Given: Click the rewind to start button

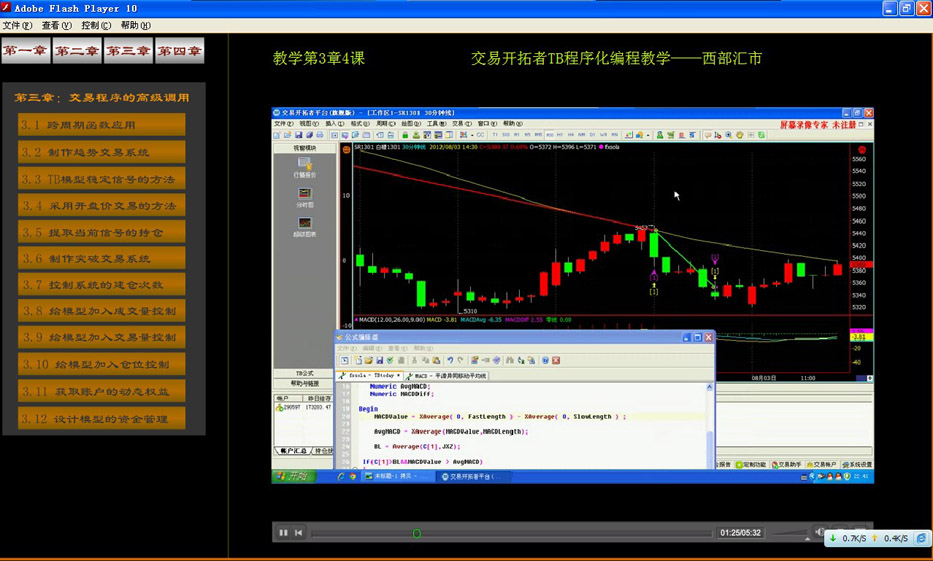Looking at the screenshot, I should tap(298, 533).
